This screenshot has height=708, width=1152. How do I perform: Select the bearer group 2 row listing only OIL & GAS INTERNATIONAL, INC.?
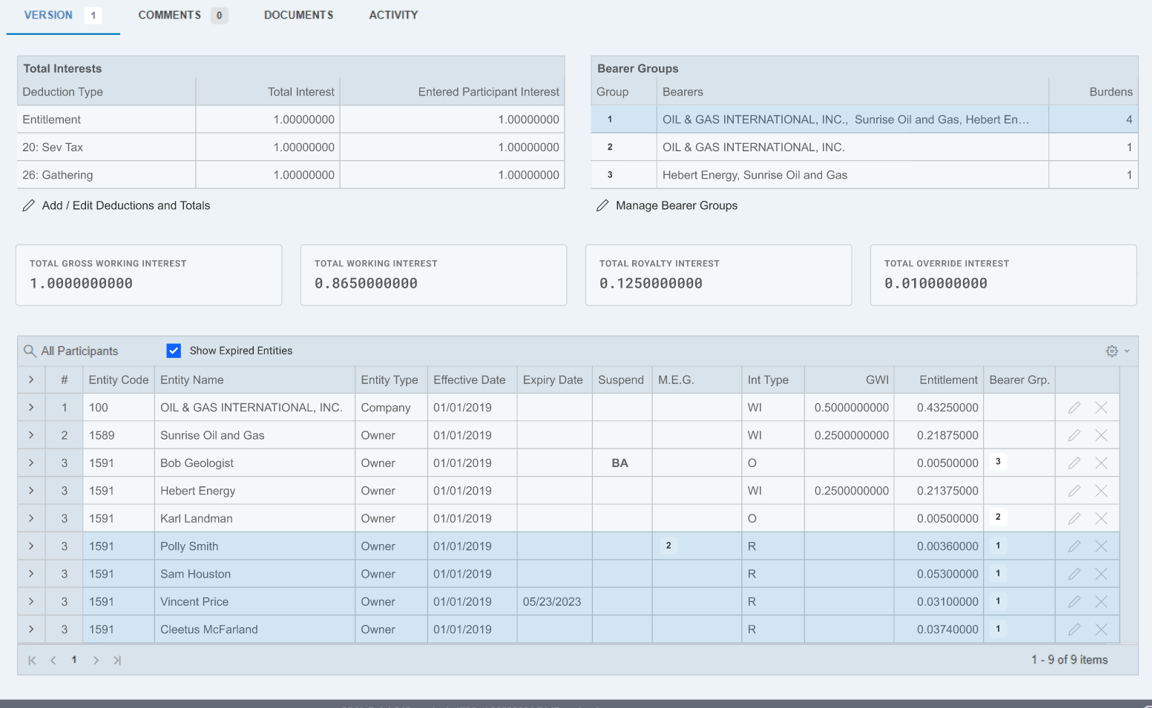pos(865,147)
